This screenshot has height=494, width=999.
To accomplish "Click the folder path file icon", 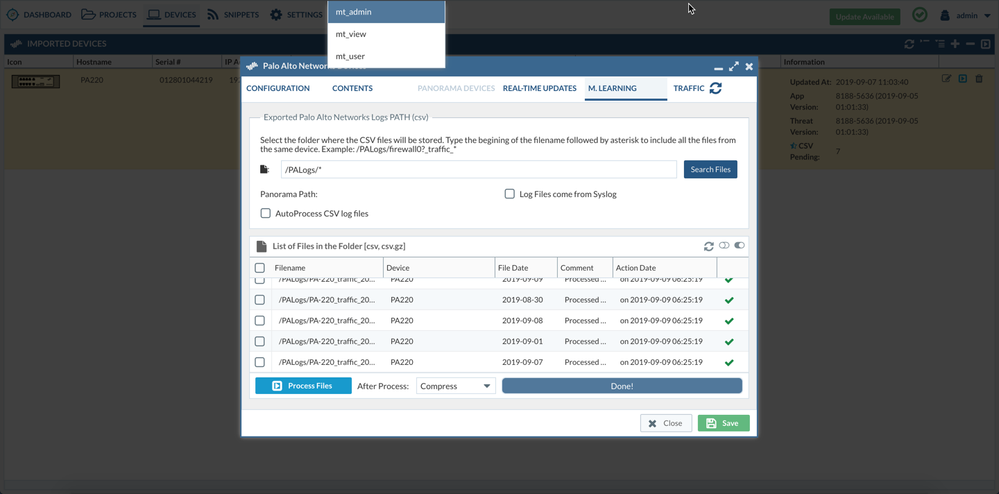I will click(x=264, y=170).
